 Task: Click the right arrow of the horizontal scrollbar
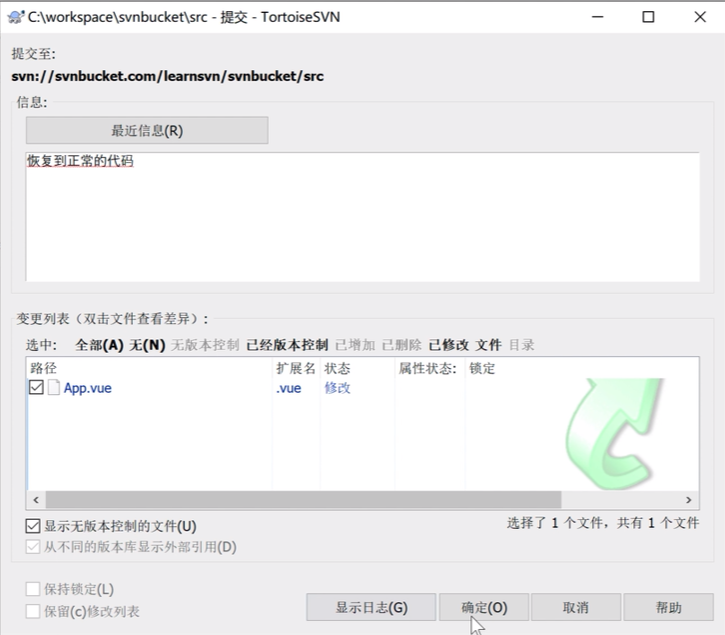[688, 500]
